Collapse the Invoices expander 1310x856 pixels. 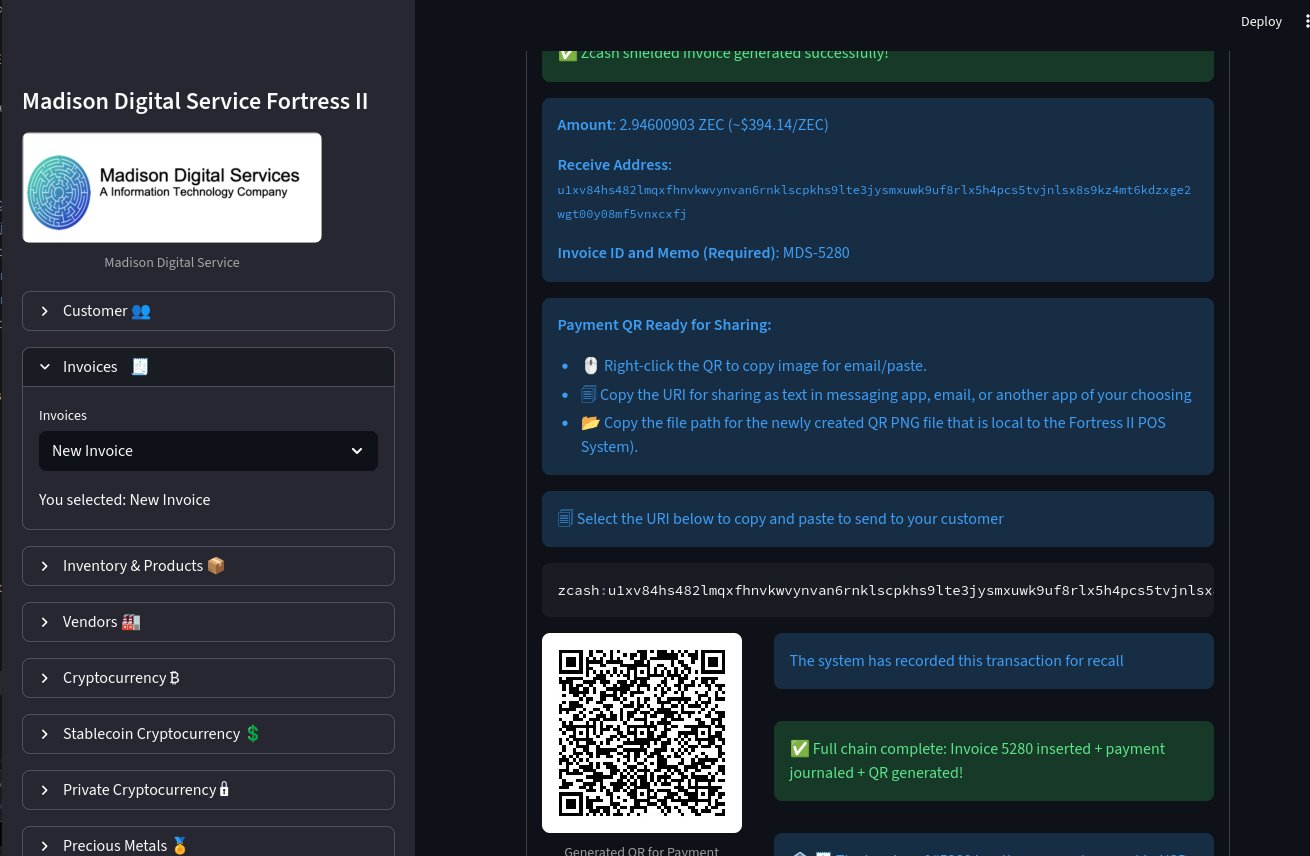pos(208,367)
